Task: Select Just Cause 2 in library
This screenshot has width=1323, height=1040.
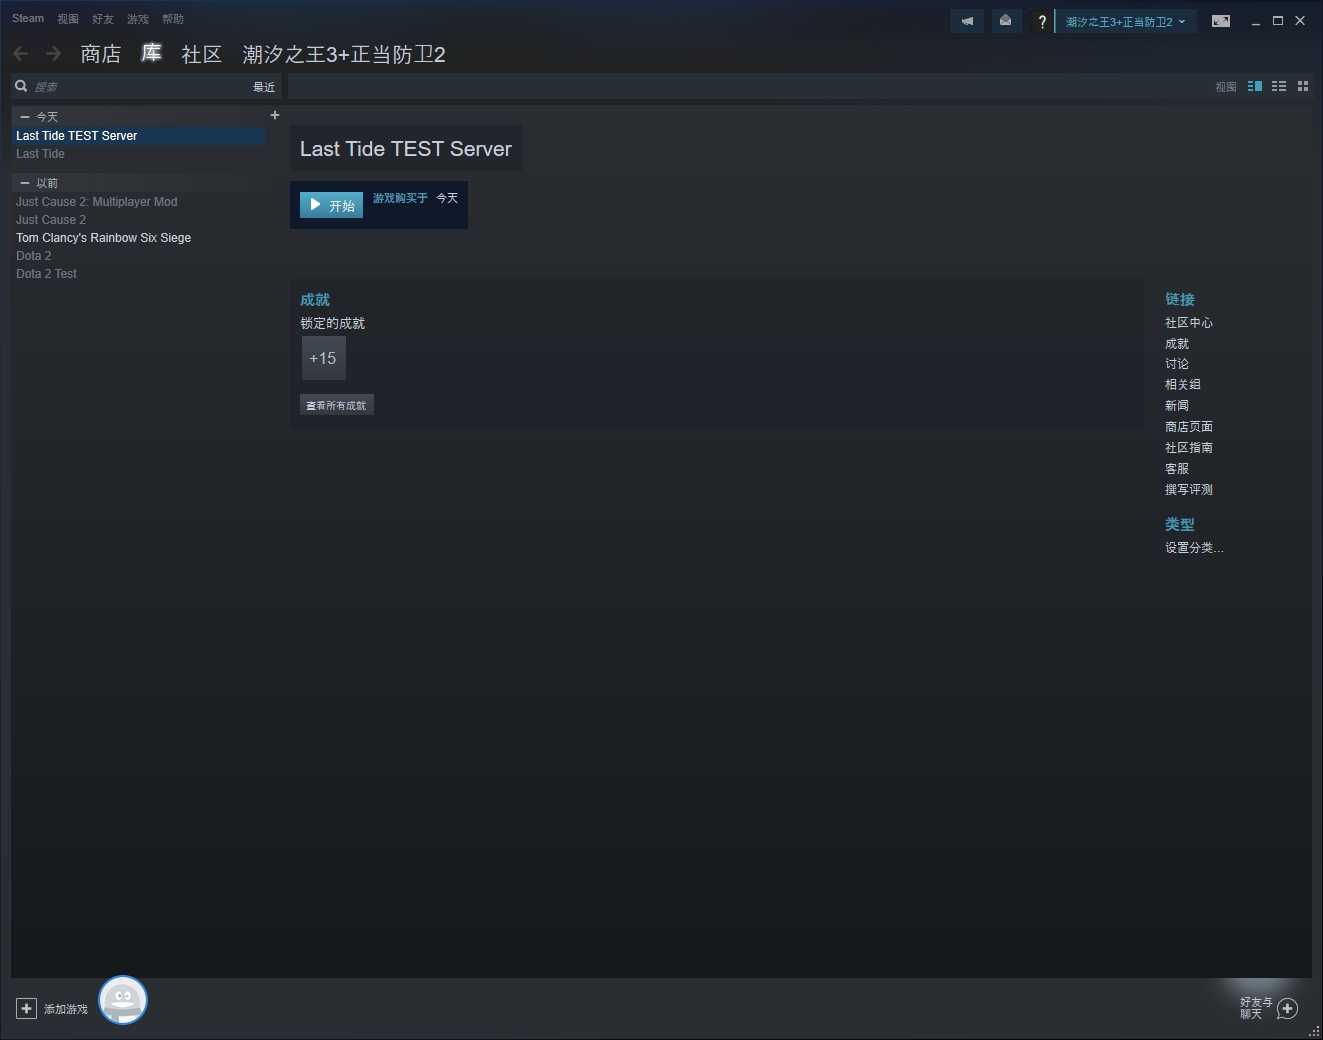Action: coord(139,220)
